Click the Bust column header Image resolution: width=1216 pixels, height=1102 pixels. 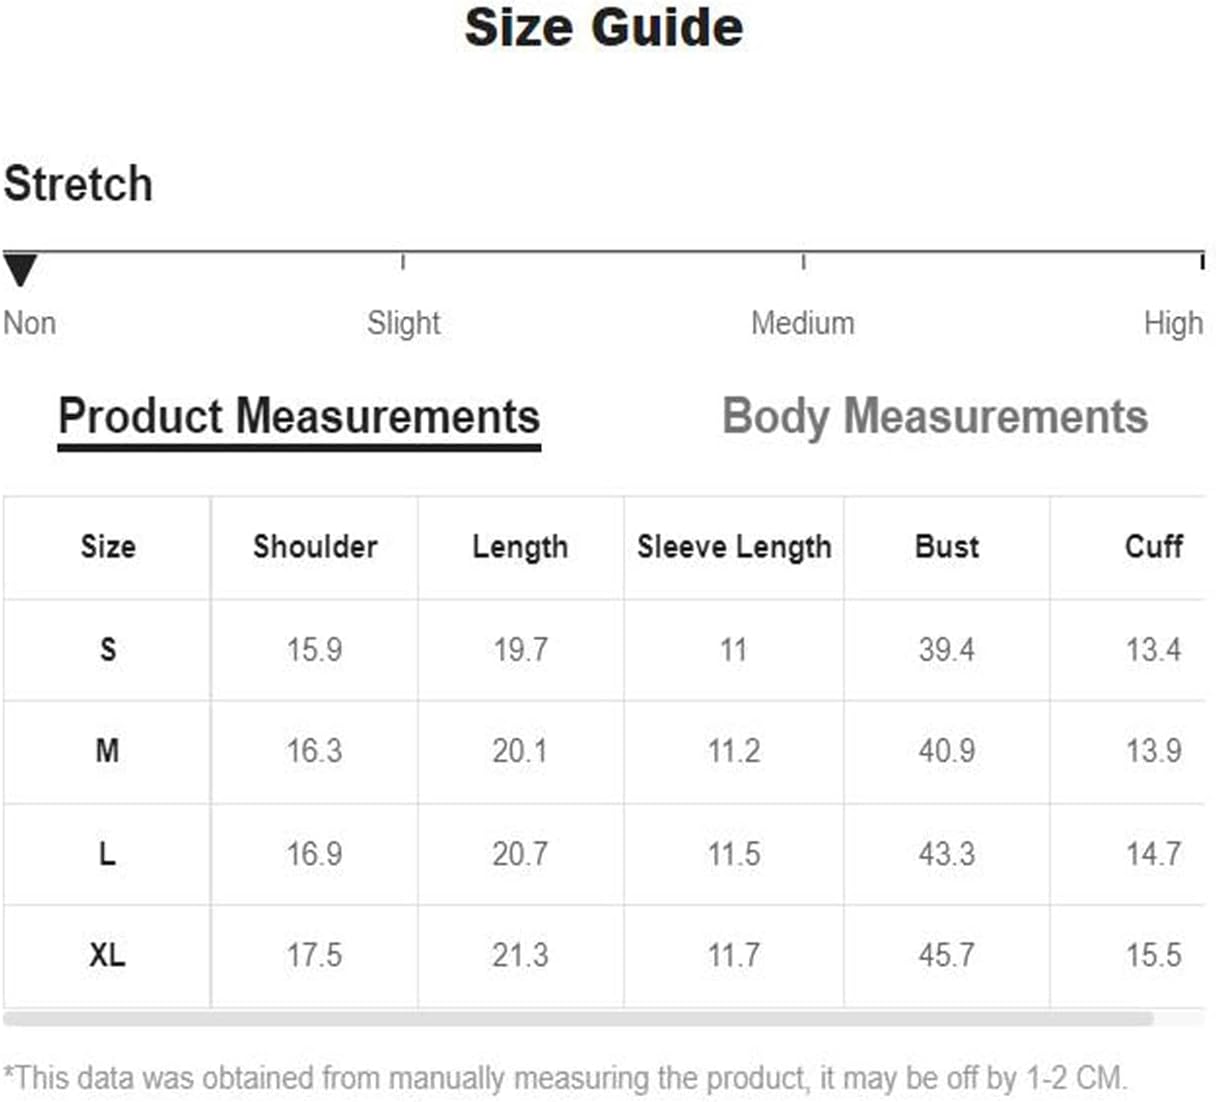[947, 547]
